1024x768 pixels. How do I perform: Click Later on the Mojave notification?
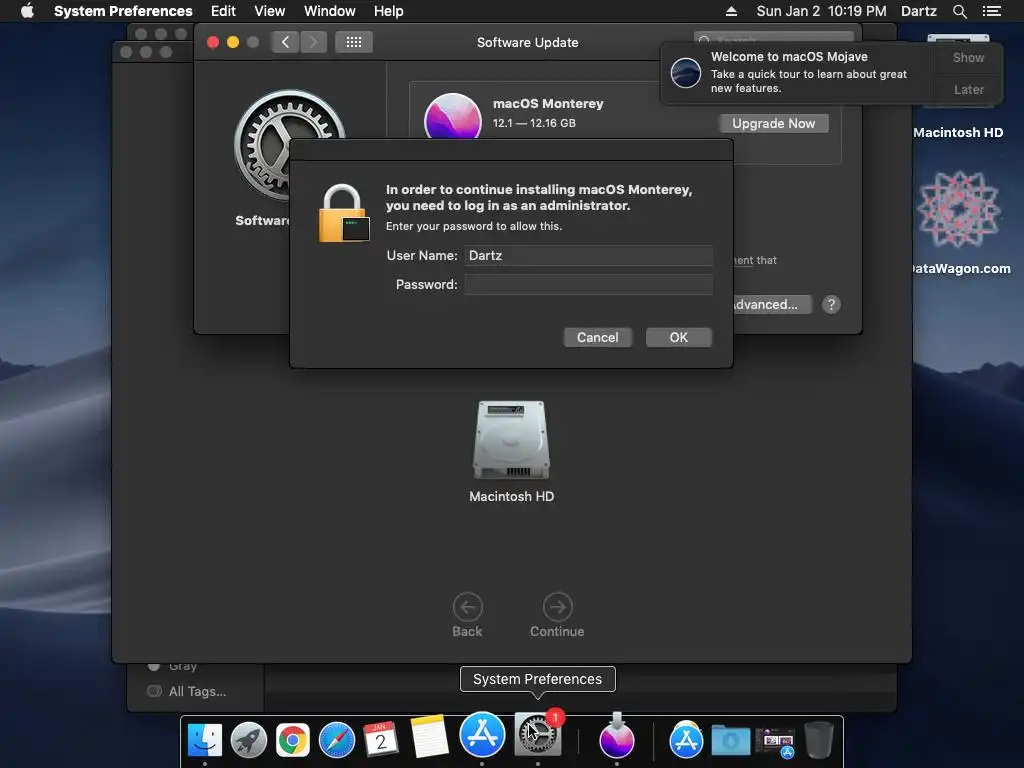[968, 89]
